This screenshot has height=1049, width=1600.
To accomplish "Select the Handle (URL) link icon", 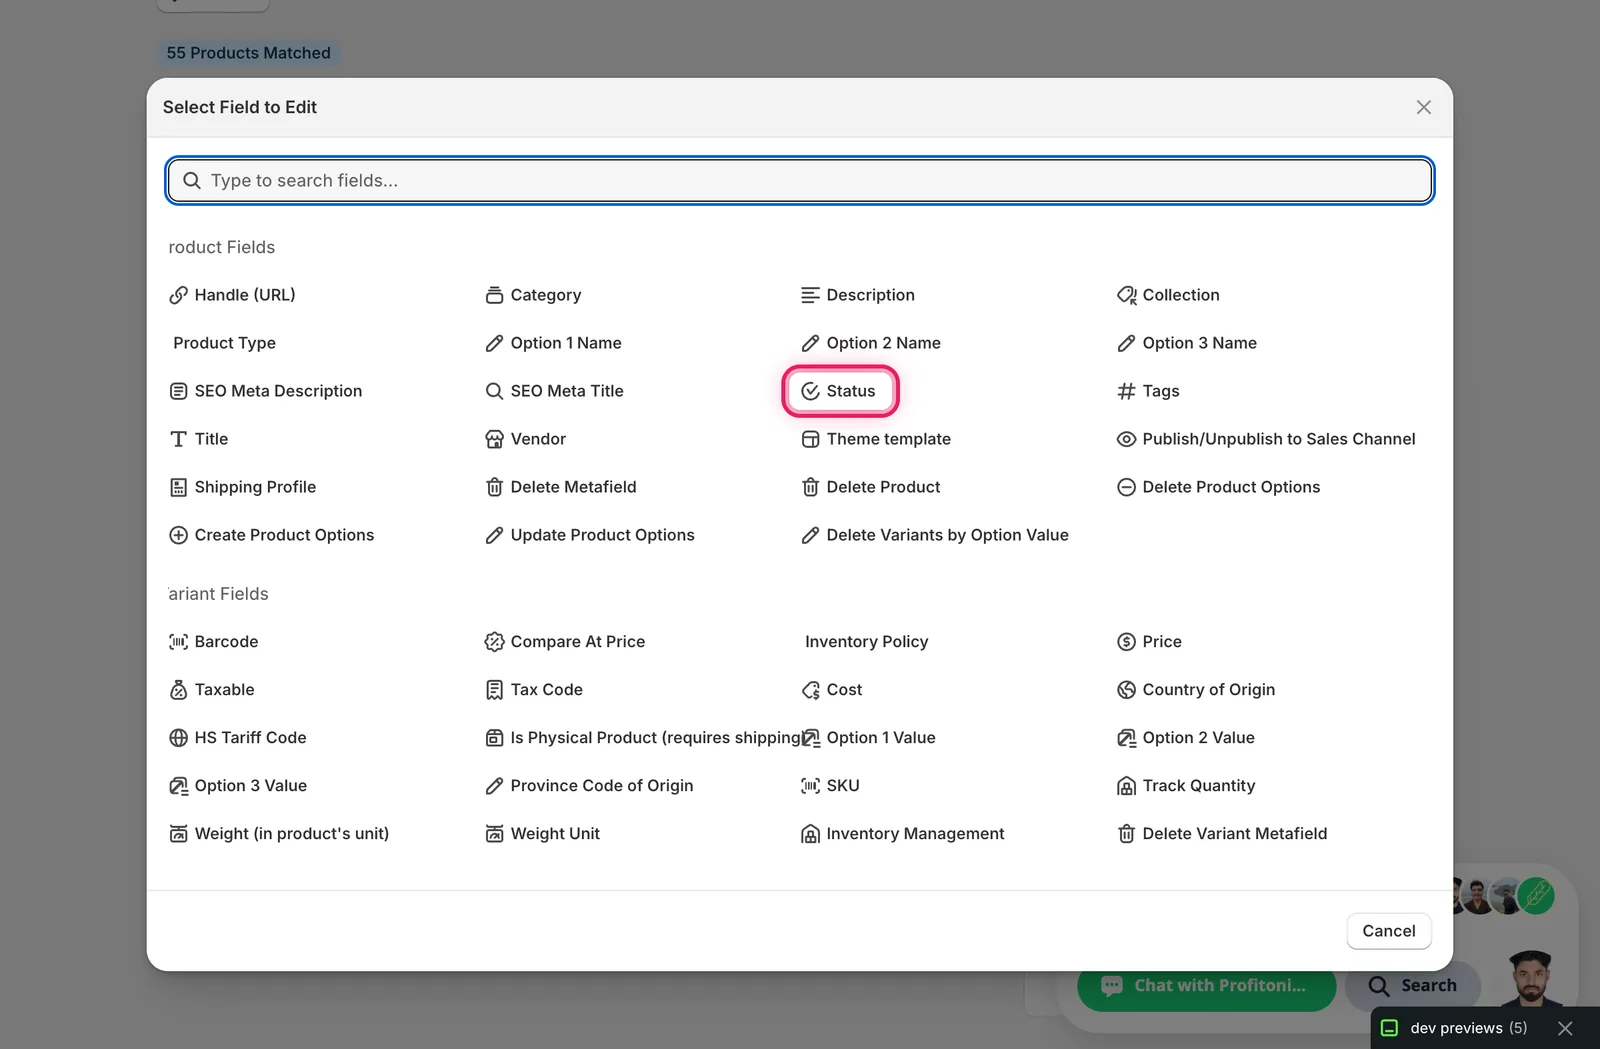I will (178, 295).
